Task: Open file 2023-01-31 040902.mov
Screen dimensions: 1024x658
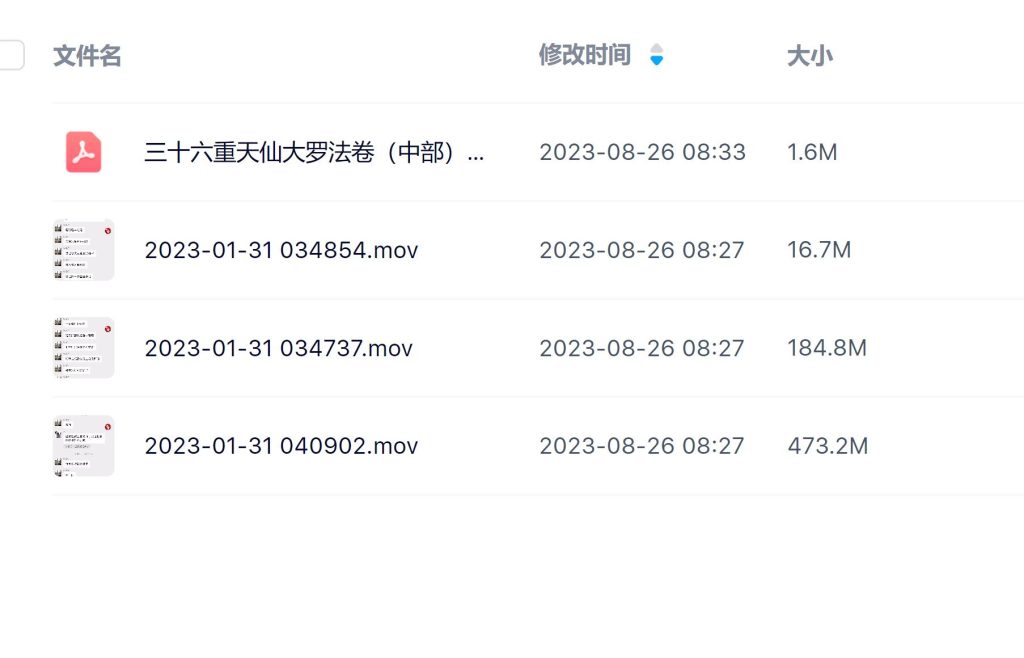Action: [x=281, y=446]
